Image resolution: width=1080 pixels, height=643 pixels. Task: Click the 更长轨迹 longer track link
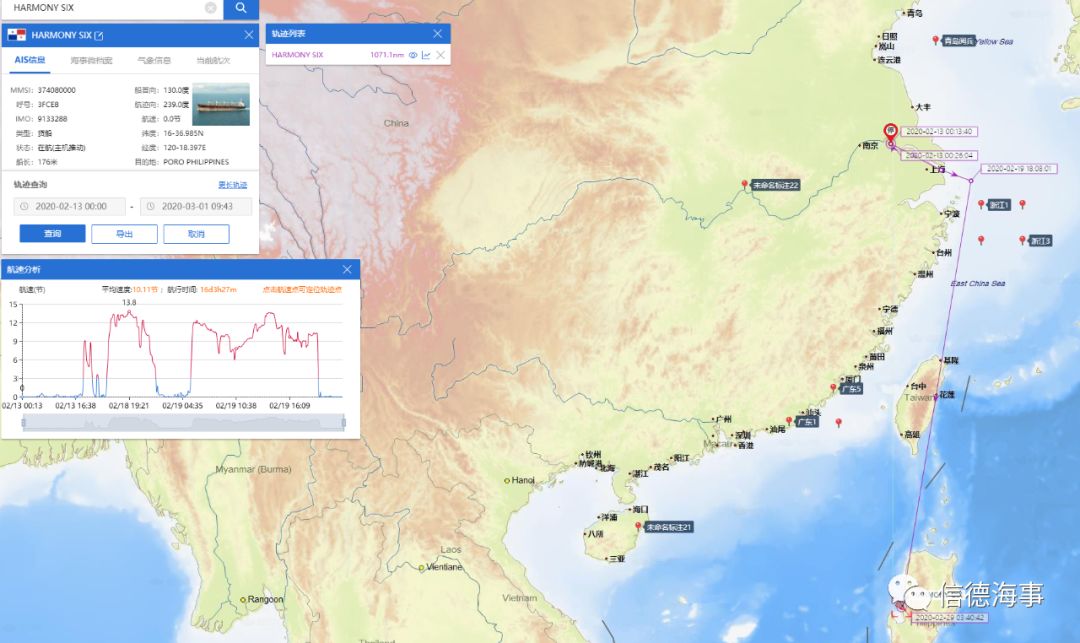pyautogui.click(x=232, y=185)
